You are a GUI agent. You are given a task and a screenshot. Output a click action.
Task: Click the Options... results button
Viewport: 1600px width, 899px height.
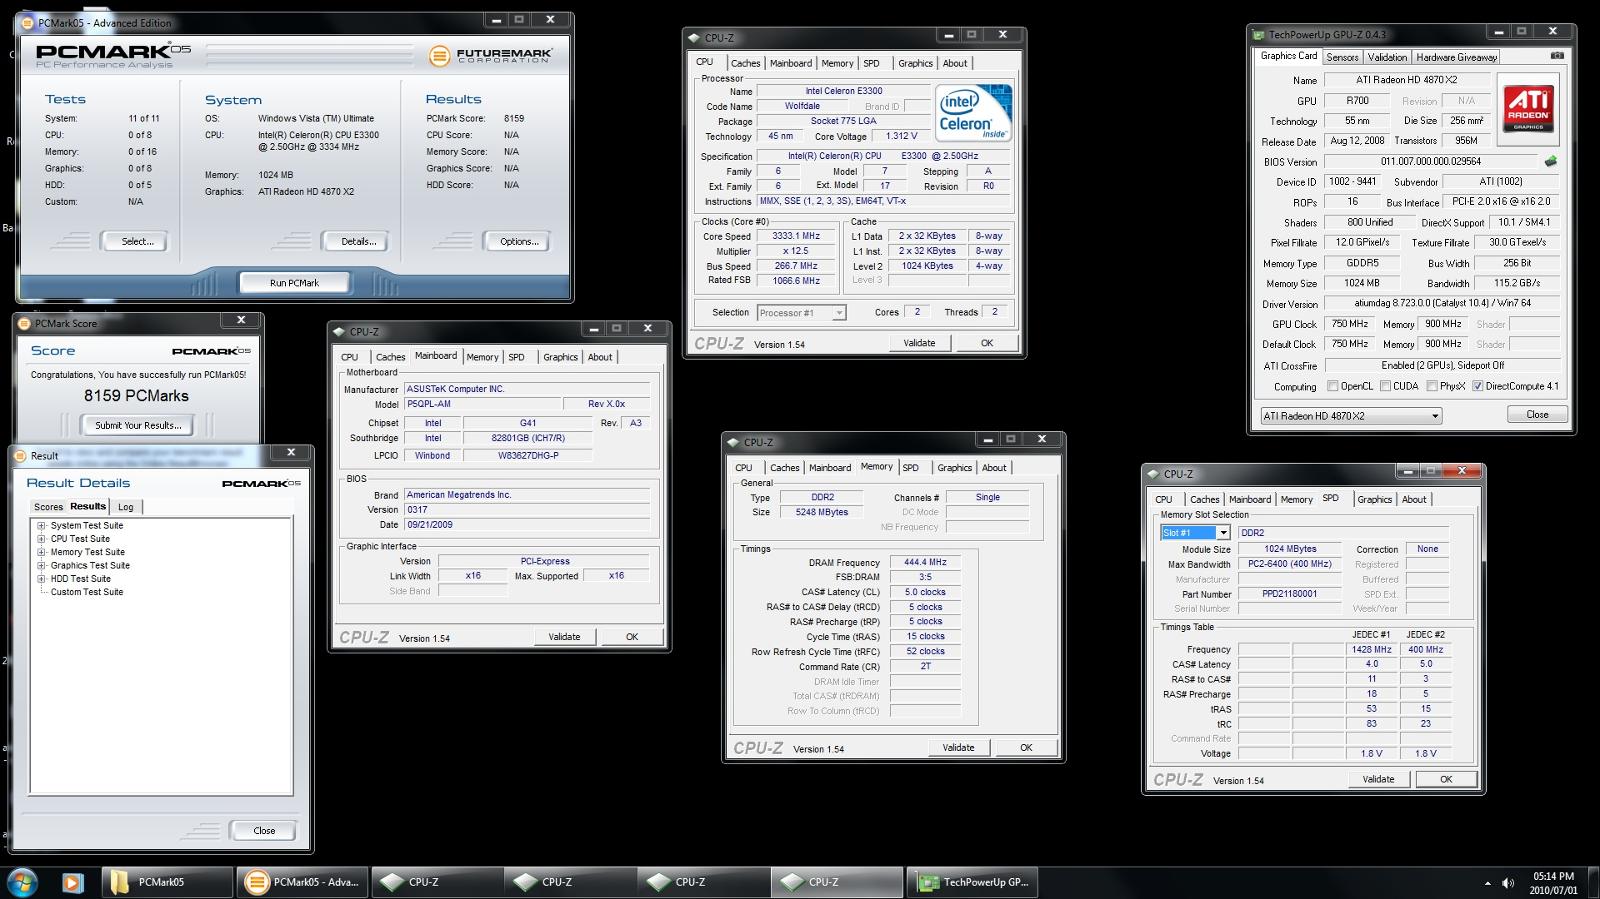click(519, 241)
